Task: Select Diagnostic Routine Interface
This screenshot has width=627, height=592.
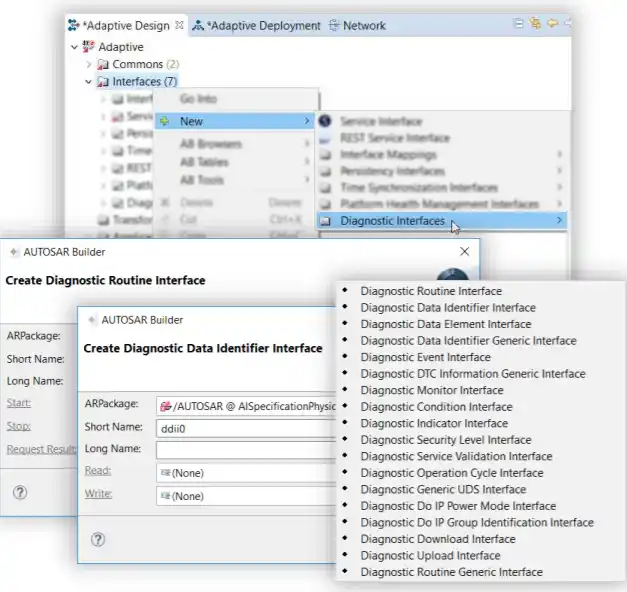Action: (x=431, y=291)
